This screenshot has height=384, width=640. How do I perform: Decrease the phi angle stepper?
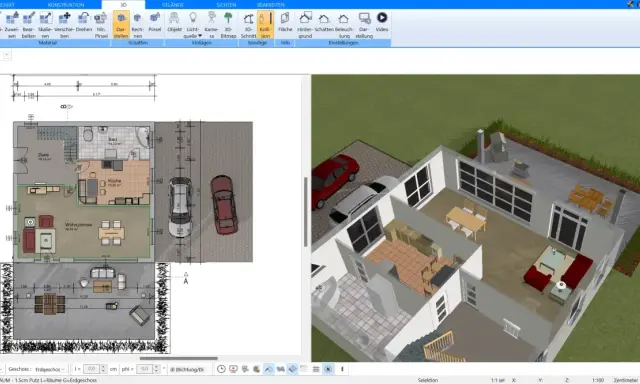tap(156, 371)
